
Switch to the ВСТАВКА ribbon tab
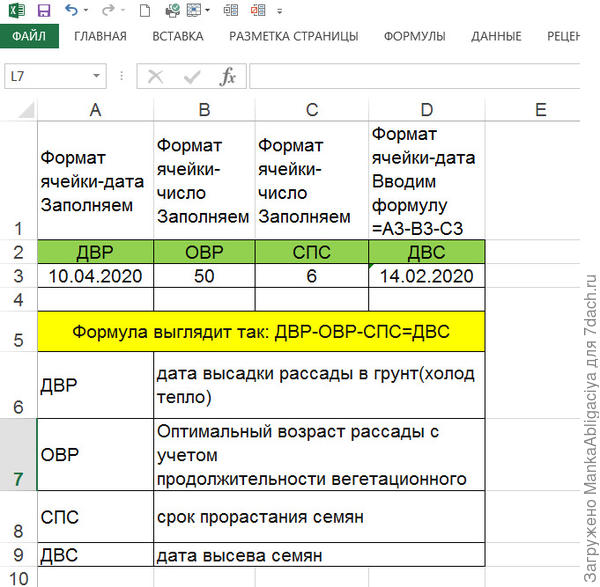(x=178, y=37)
